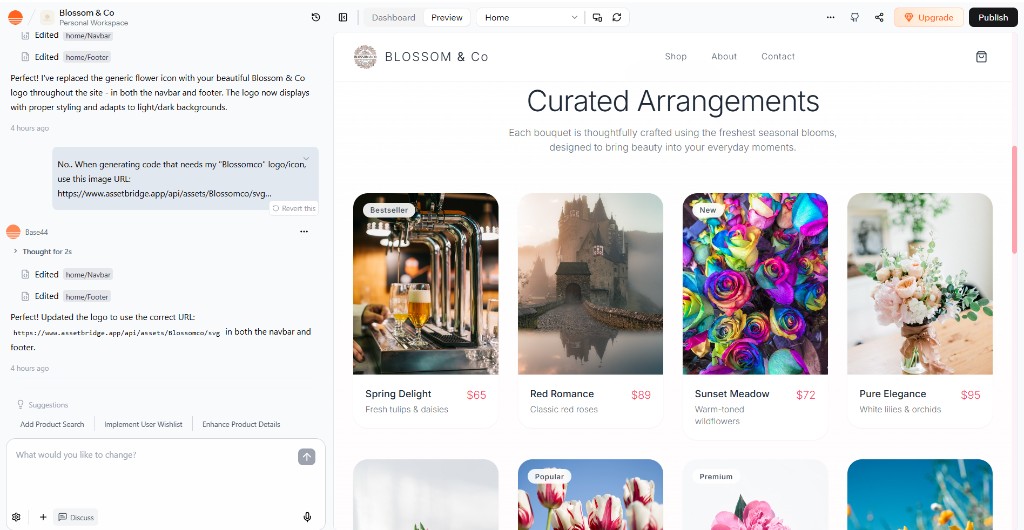Click the second 'Edited home/Footer' entry
Viewport: 1024px width, 530px height.
click(x=65, y=296)
